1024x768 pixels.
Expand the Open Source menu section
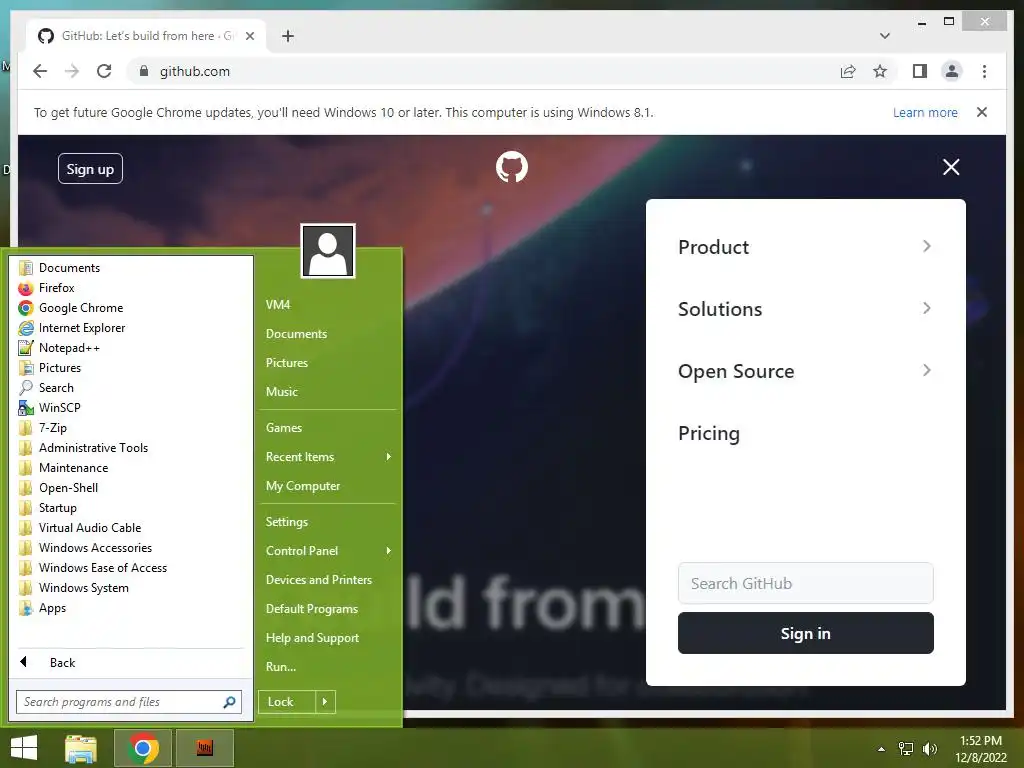tap(805, 371)
